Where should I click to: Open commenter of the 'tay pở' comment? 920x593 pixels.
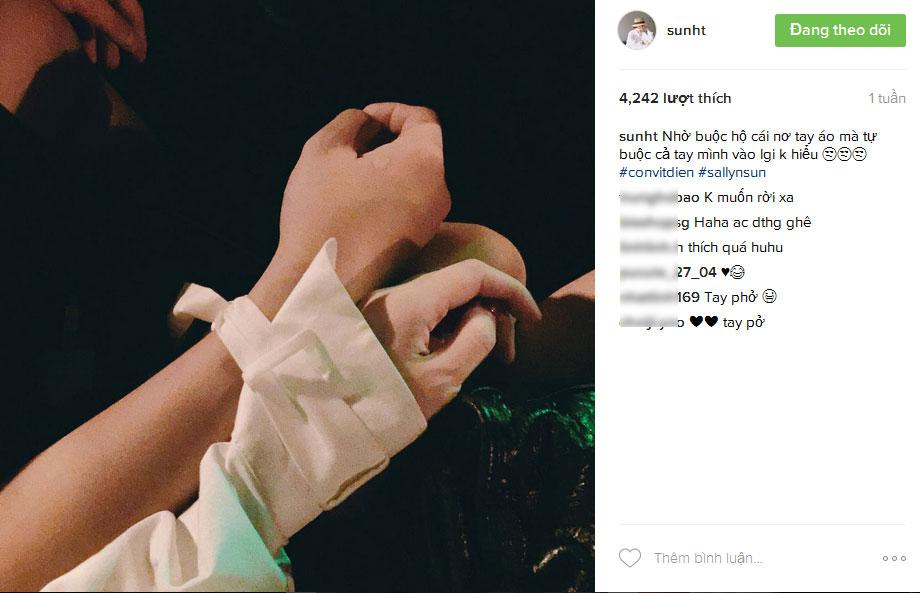[652, 322]
